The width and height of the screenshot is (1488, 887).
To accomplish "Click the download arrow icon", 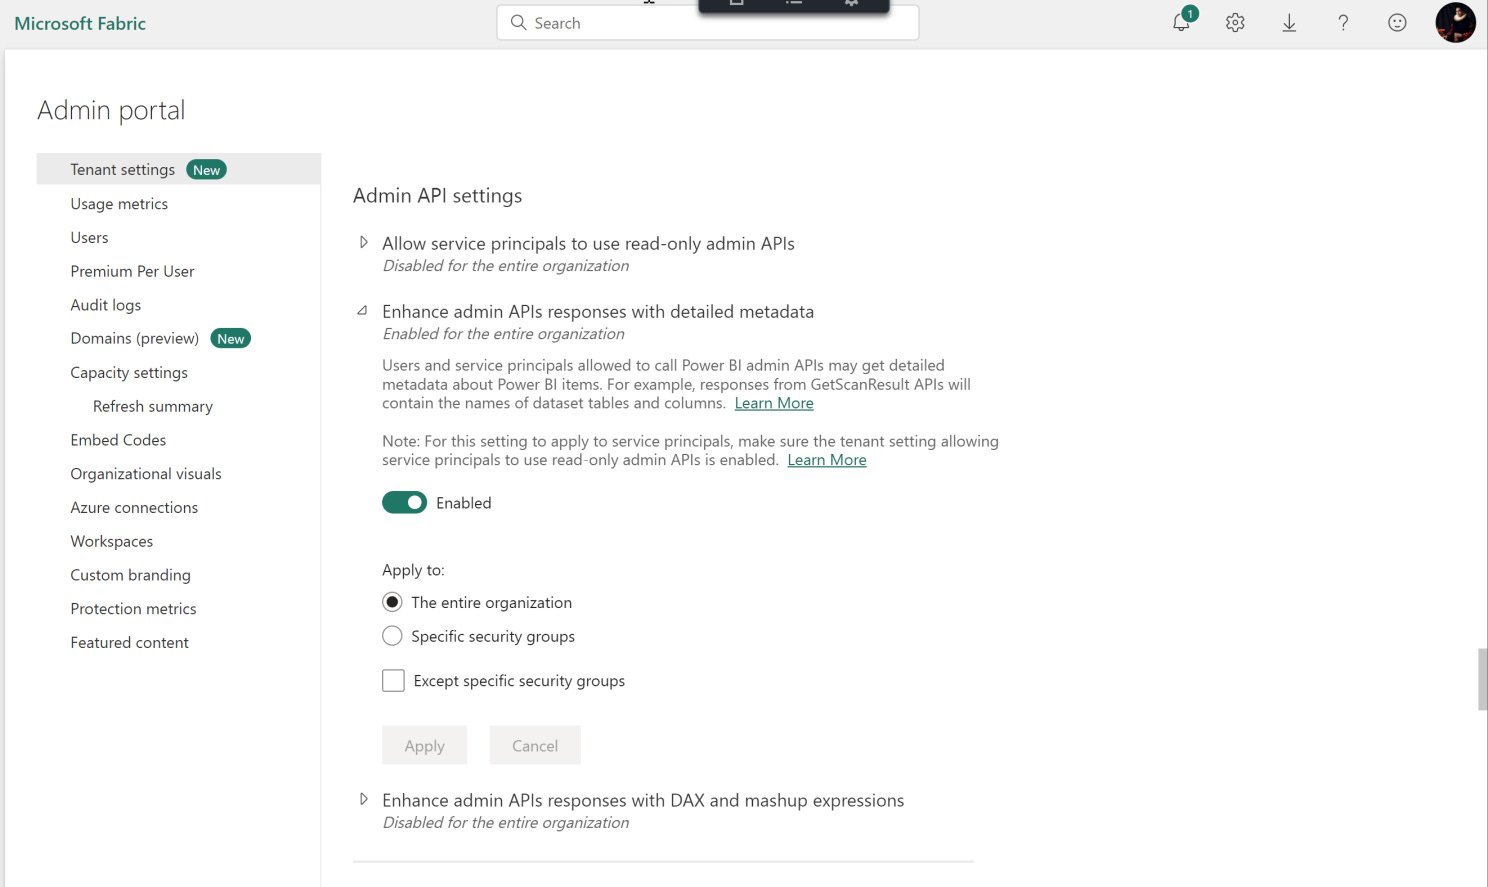I will point(1289,22).
